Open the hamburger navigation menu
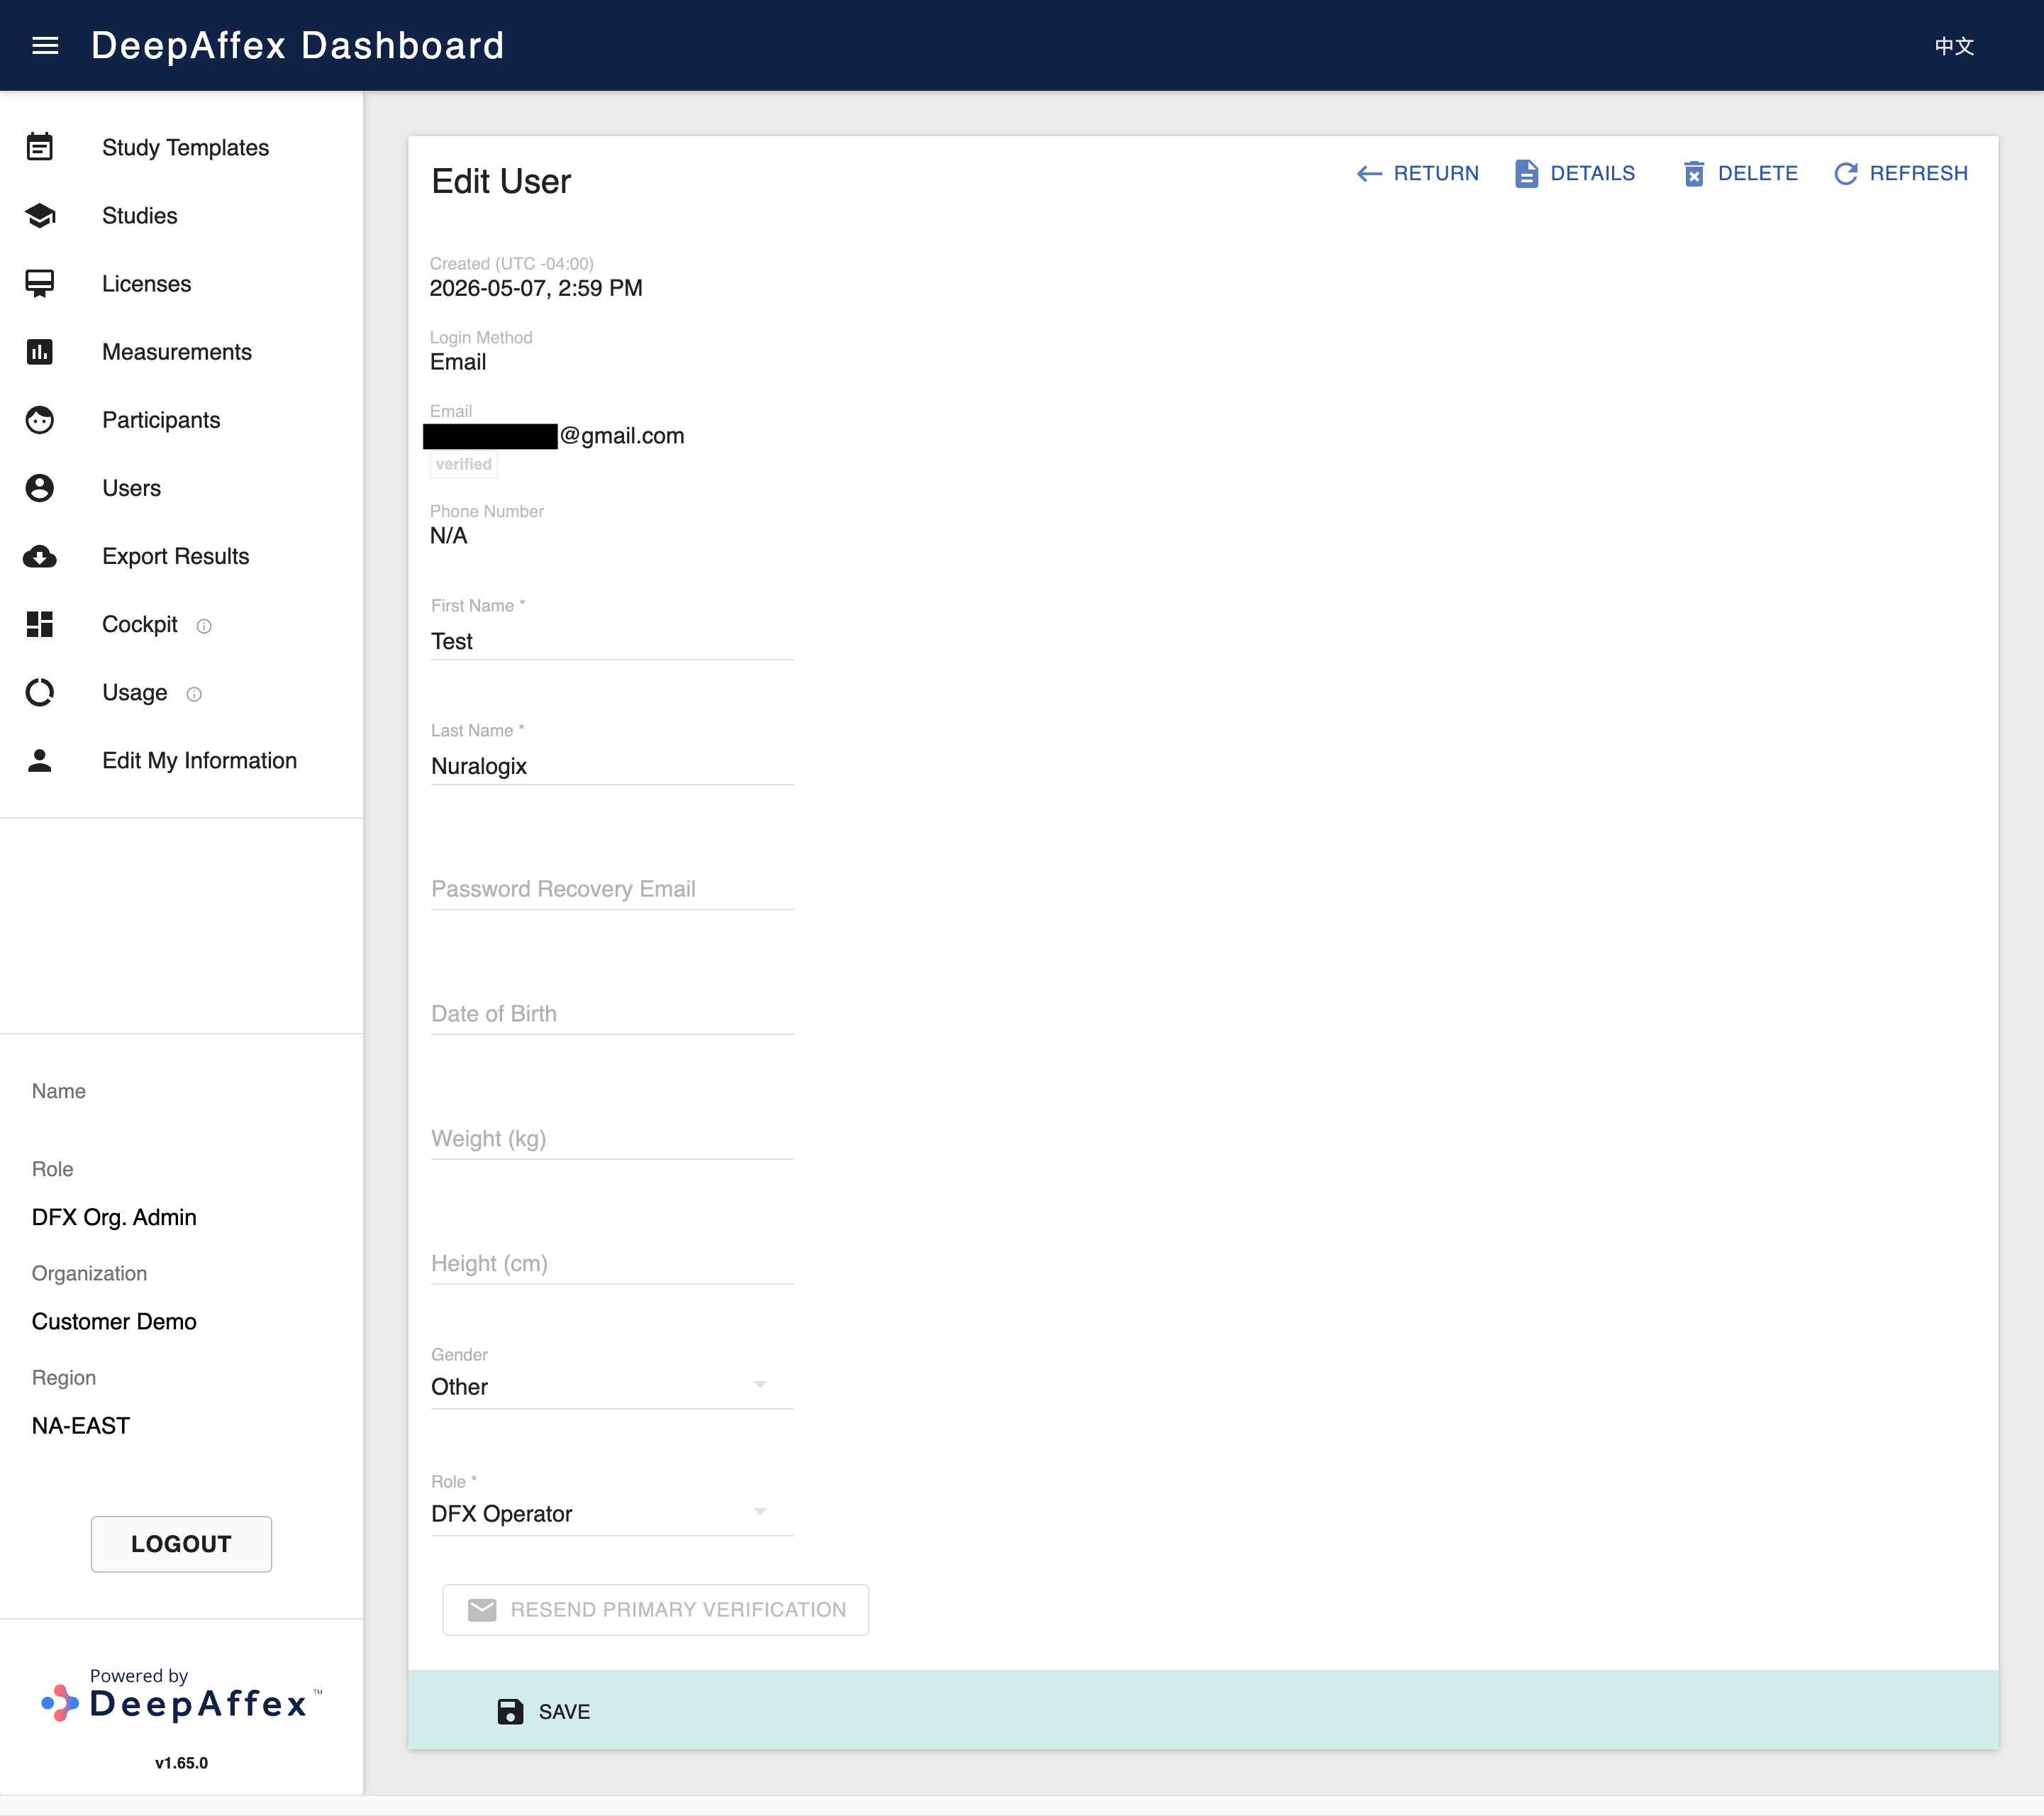 pyautogui.click(x=45, y=46)
